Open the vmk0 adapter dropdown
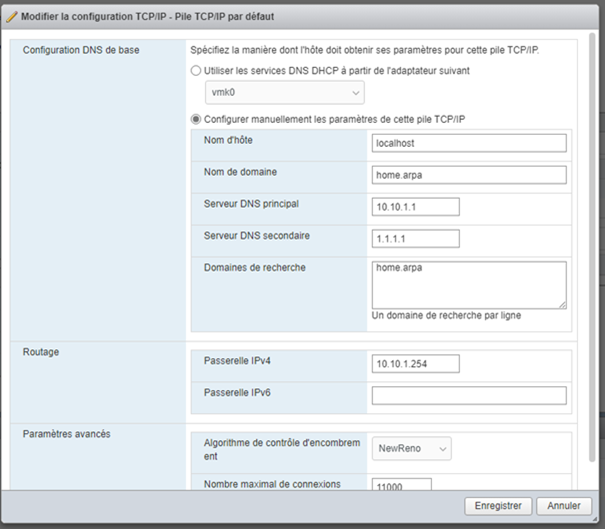Viewport: 605px width, 529px height. [x=284, y=93]
